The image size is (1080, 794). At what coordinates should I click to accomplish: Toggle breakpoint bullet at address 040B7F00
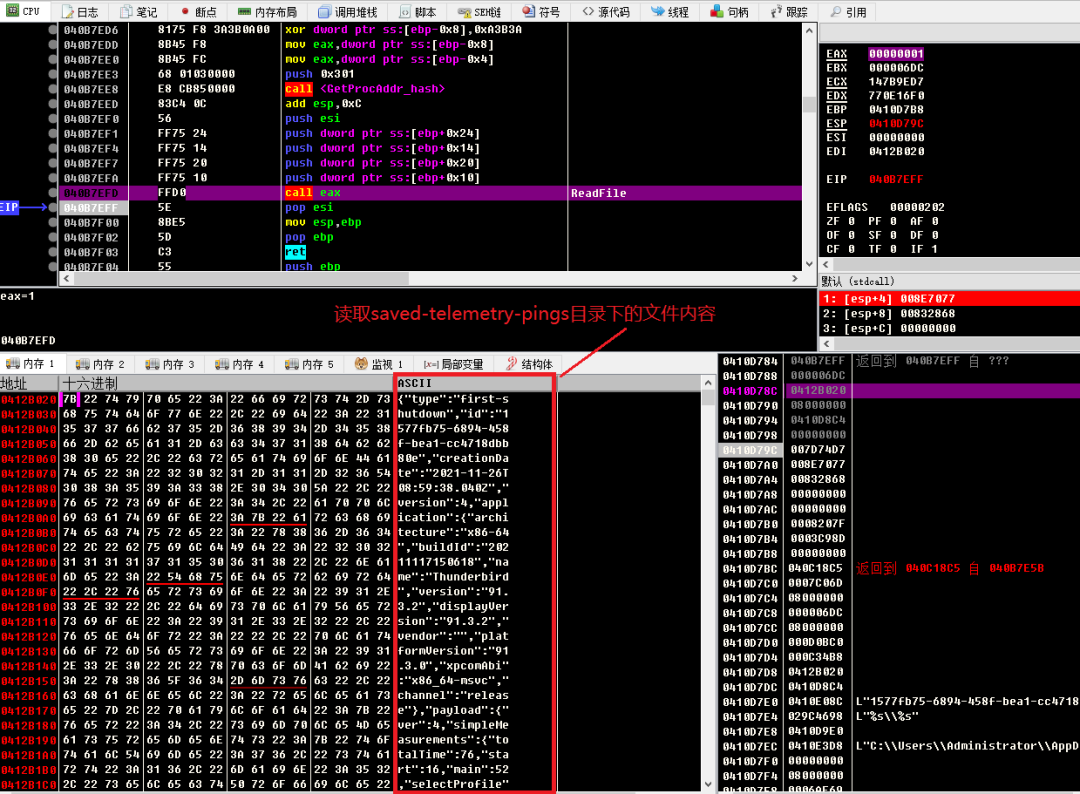coord(53,222)
